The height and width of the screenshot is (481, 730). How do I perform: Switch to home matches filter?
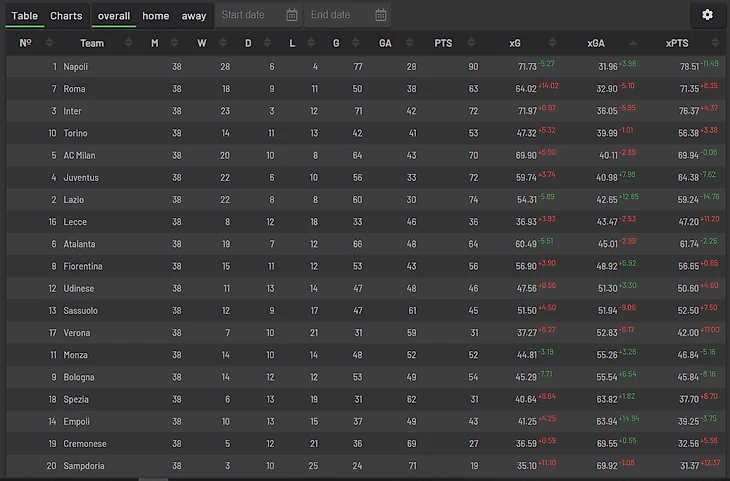[155, 16]
